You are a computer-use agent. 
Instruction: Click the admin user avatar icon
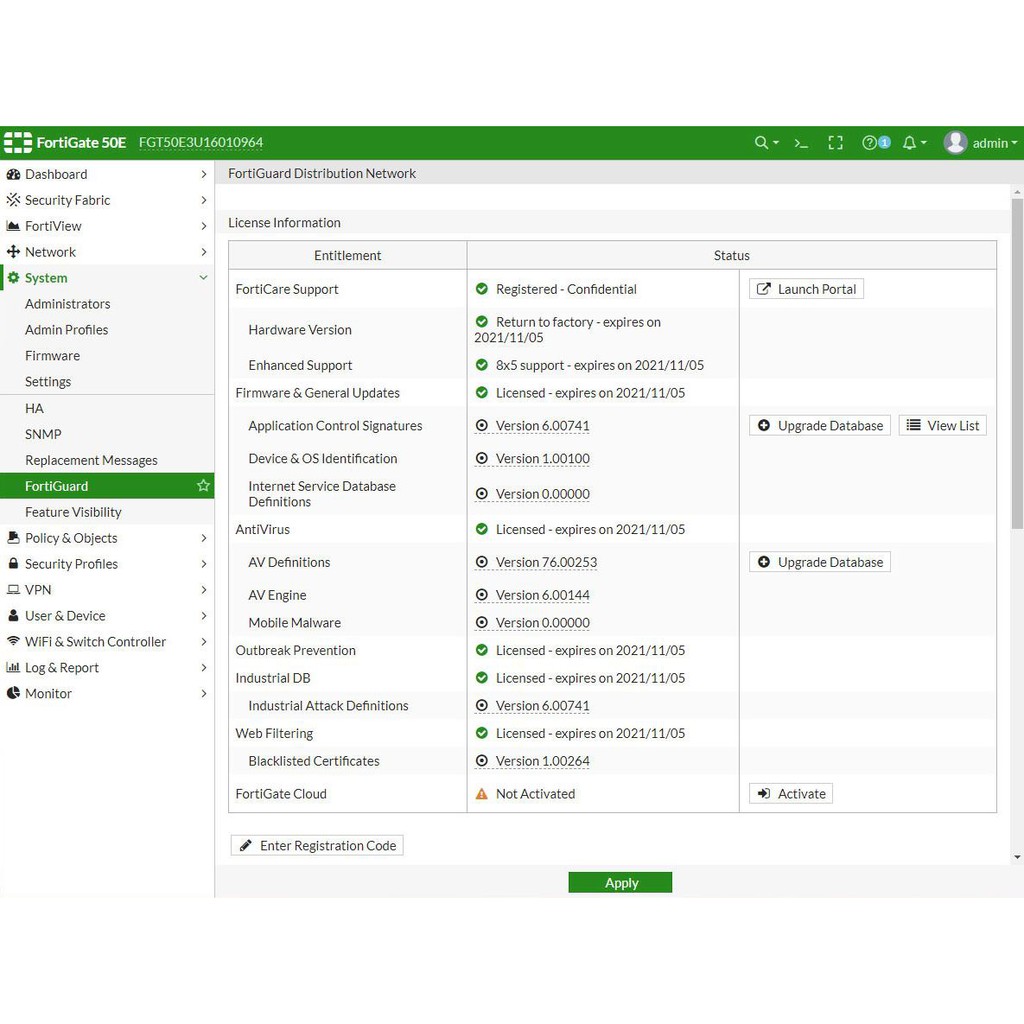pos(956,143)
